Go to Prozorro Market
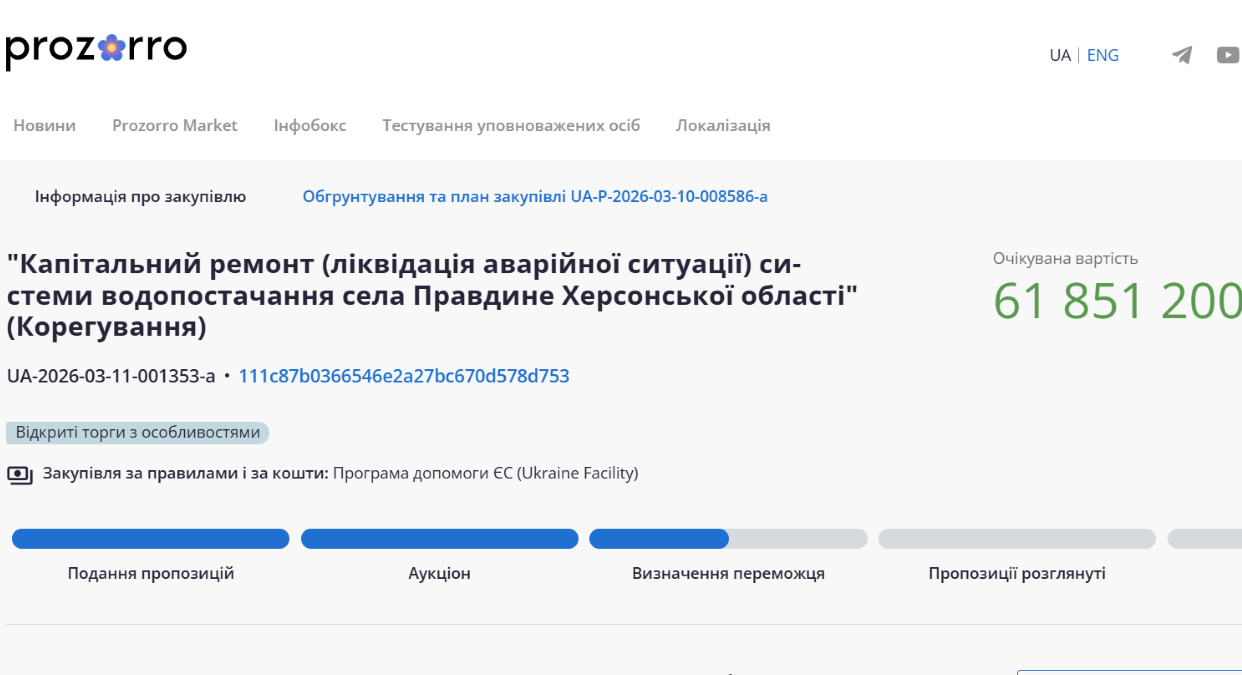Viewport: 1242px width, 675px height. [x=175, y=125]
